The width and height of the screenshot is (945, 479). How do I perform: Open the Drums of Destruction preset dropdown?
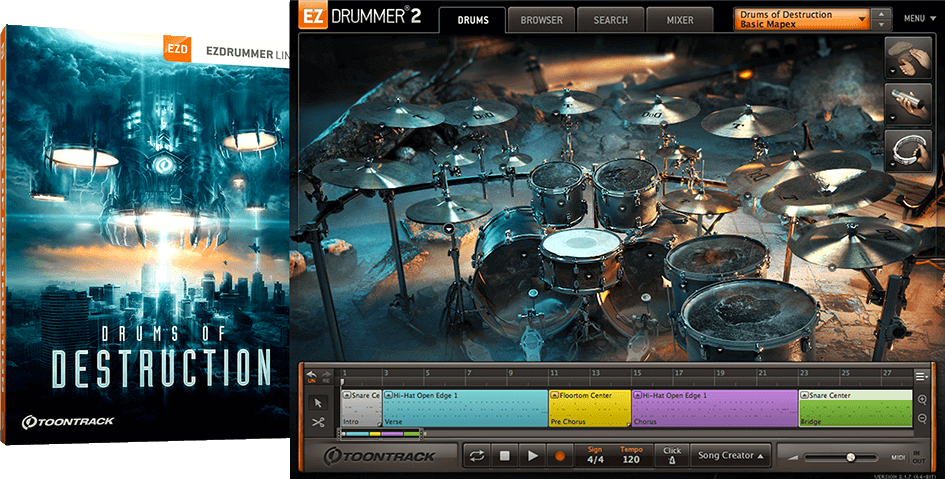tap(802, 19)
